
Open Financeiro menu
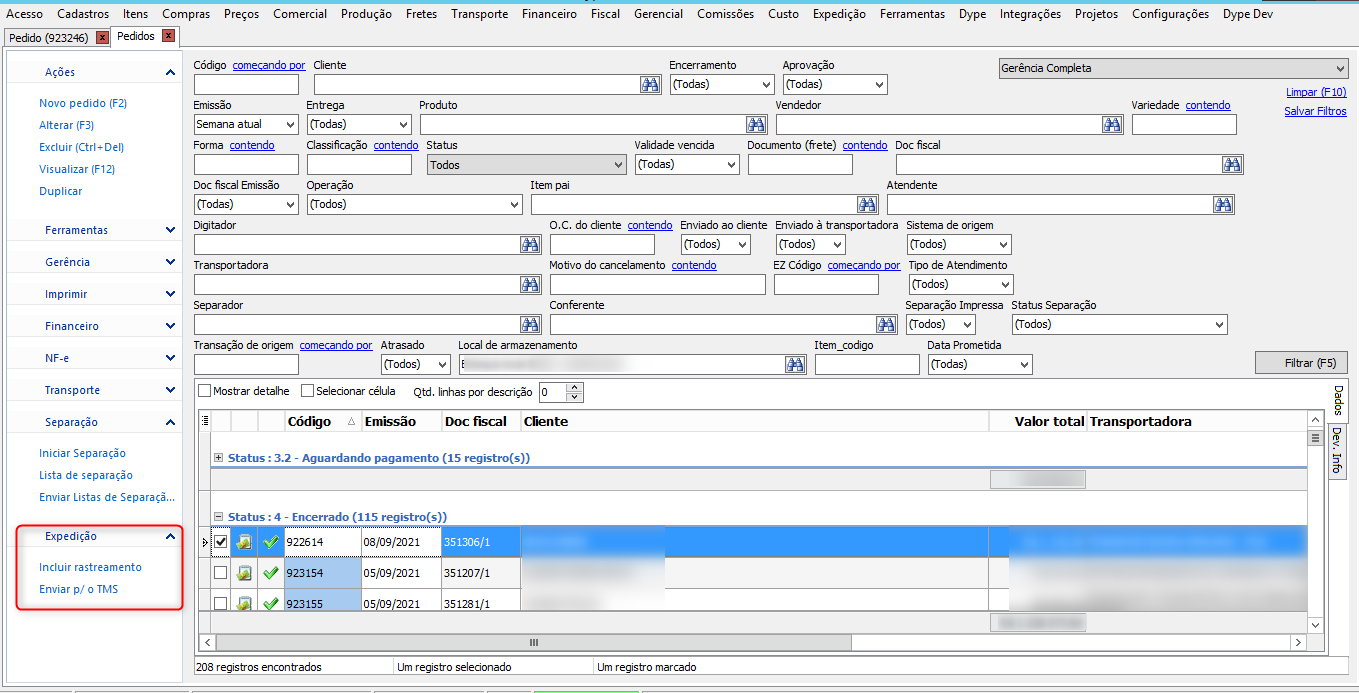(x=549, y=14)
